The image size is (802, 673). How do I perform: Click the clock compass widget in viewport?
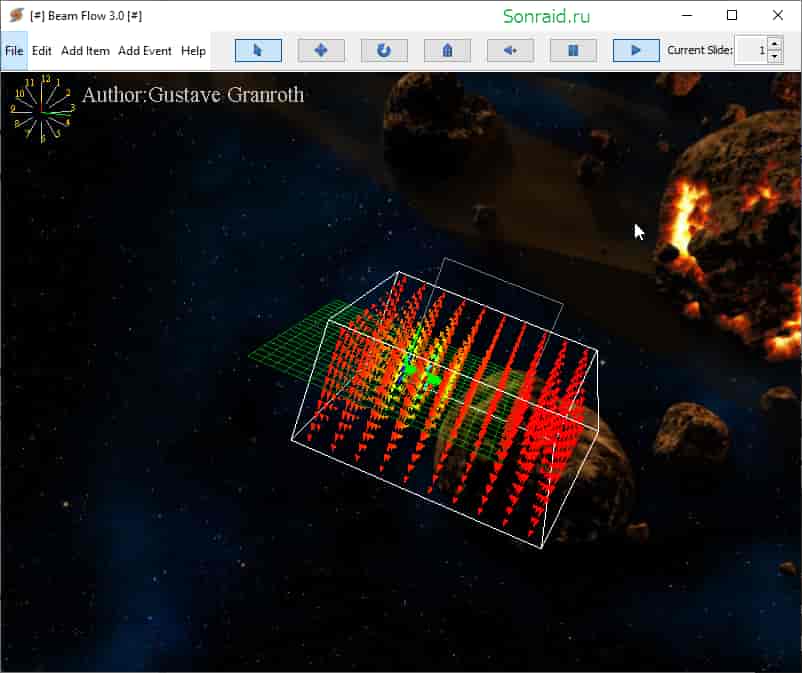[42, 109]
